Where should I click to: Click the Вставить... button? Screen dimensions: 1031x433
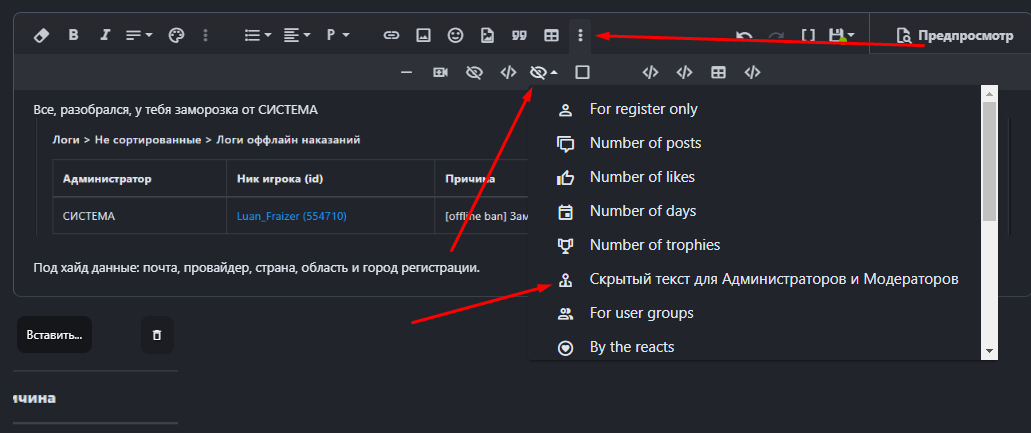[54, 335]
